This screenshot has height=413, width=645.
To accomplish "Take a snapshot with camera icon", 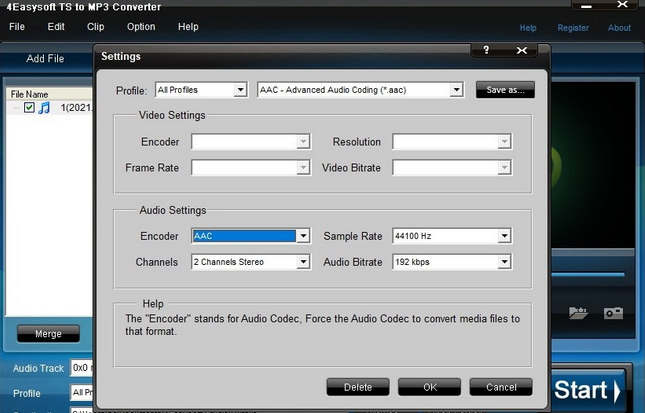I will (613, 313).
